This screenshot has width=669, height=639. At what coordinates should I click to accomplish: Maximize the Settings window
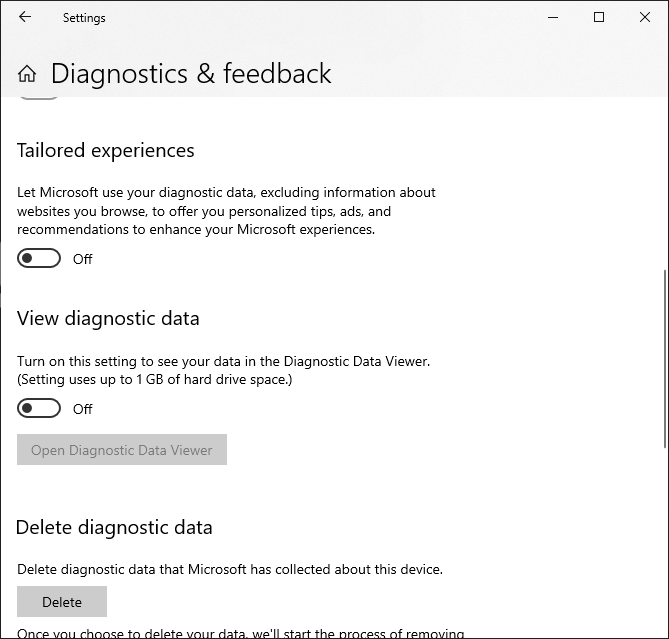(x=599, y=17)
